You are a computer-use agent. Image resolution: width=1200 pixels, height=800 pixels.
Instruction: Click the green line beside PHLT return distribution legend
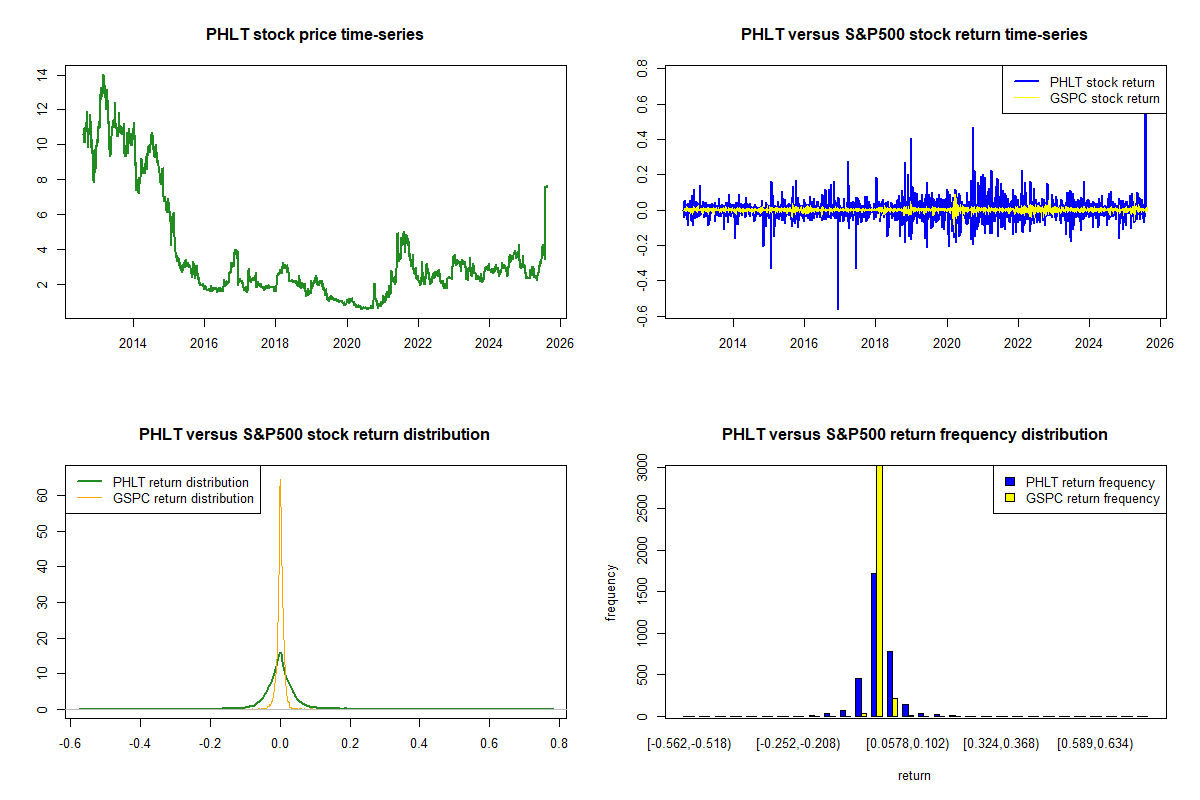[x=88, y=482]
